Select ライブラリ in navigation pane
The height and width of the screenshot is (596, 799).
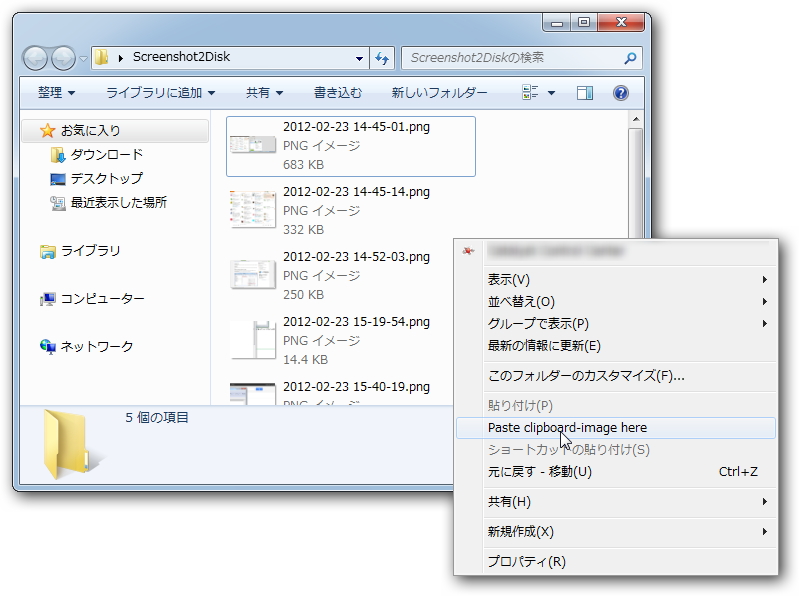click(90, 251)
